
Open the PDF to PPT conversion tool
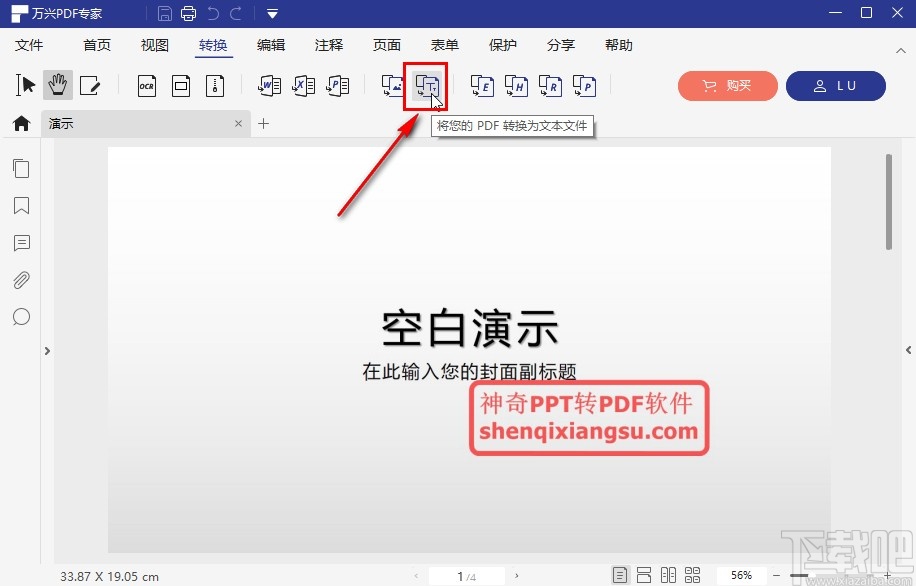coord(337,85)
